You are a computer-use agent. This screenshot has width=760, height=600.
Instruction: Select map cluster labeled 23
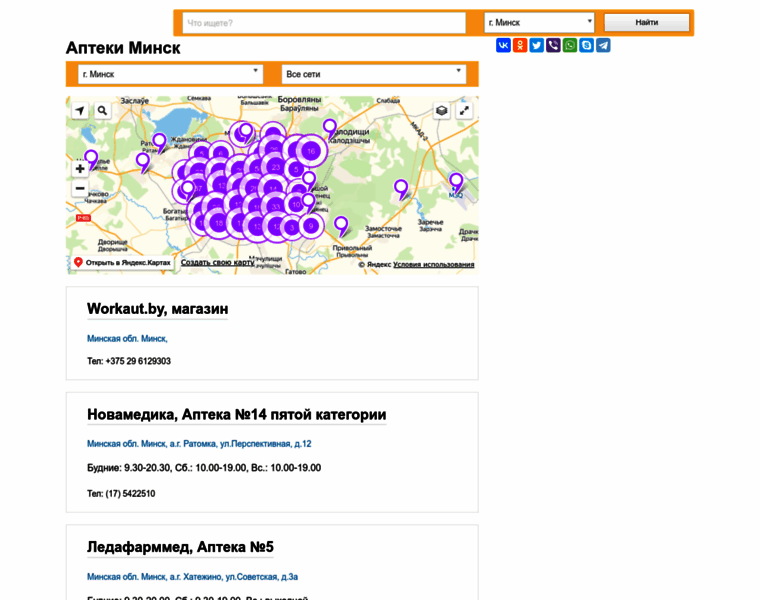click(x=275, y=167)
